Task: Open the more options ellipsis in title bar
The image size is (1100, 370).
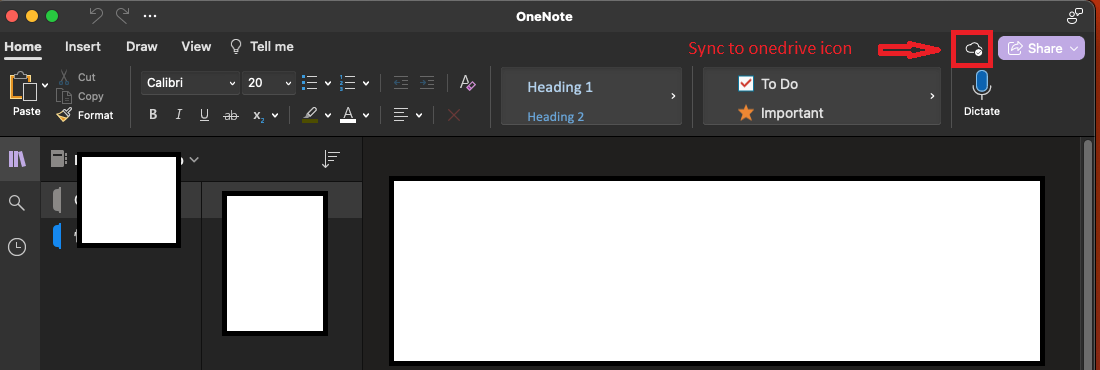Action: [x=149, y=15]
